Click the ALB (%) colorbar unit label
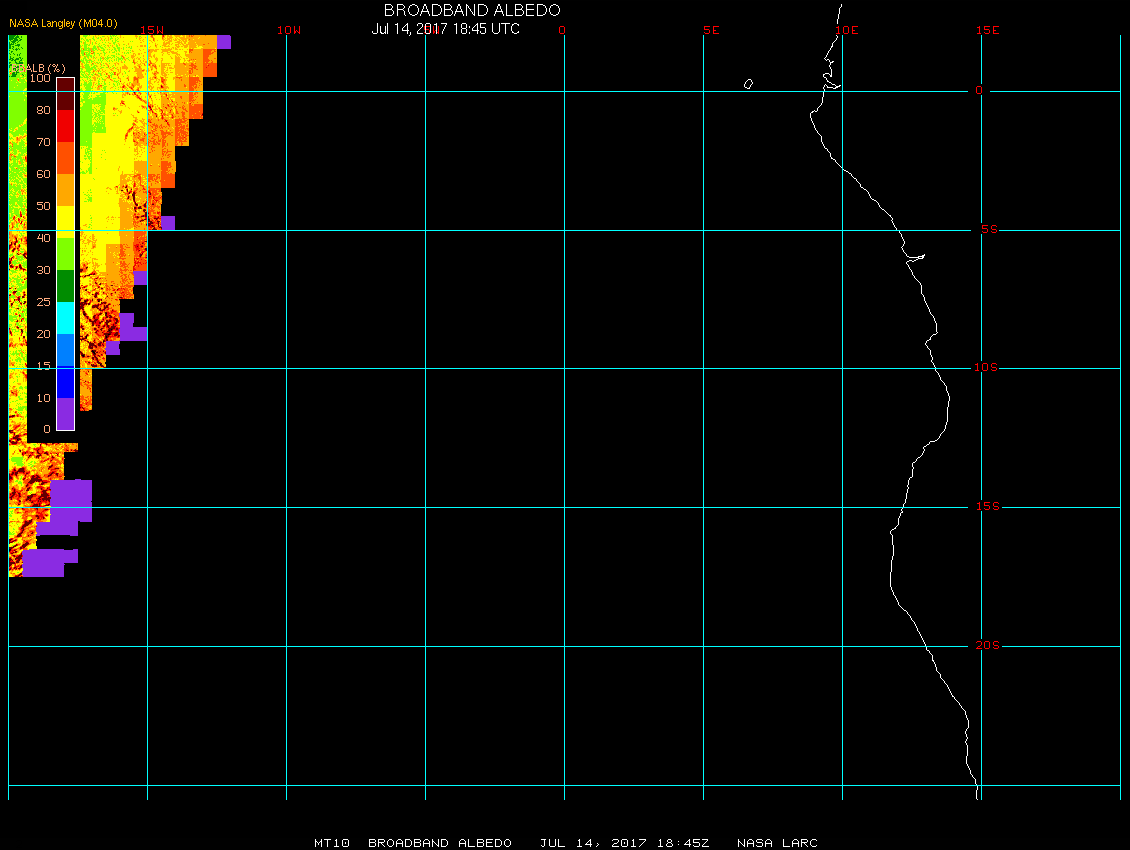 pos(40,68)
